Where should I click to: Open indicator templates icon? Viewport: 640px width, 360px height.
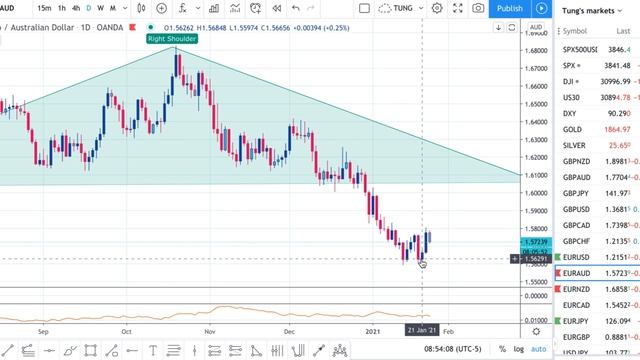235,8
